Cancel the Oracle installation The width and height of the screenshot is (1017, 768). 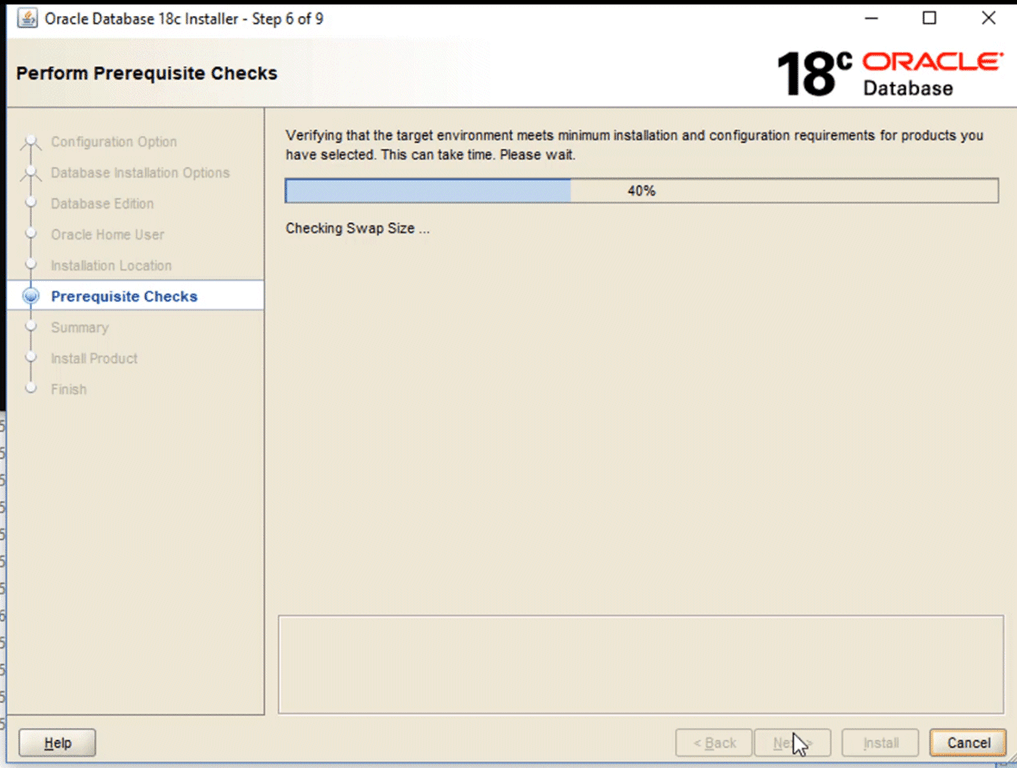point(968,743)
